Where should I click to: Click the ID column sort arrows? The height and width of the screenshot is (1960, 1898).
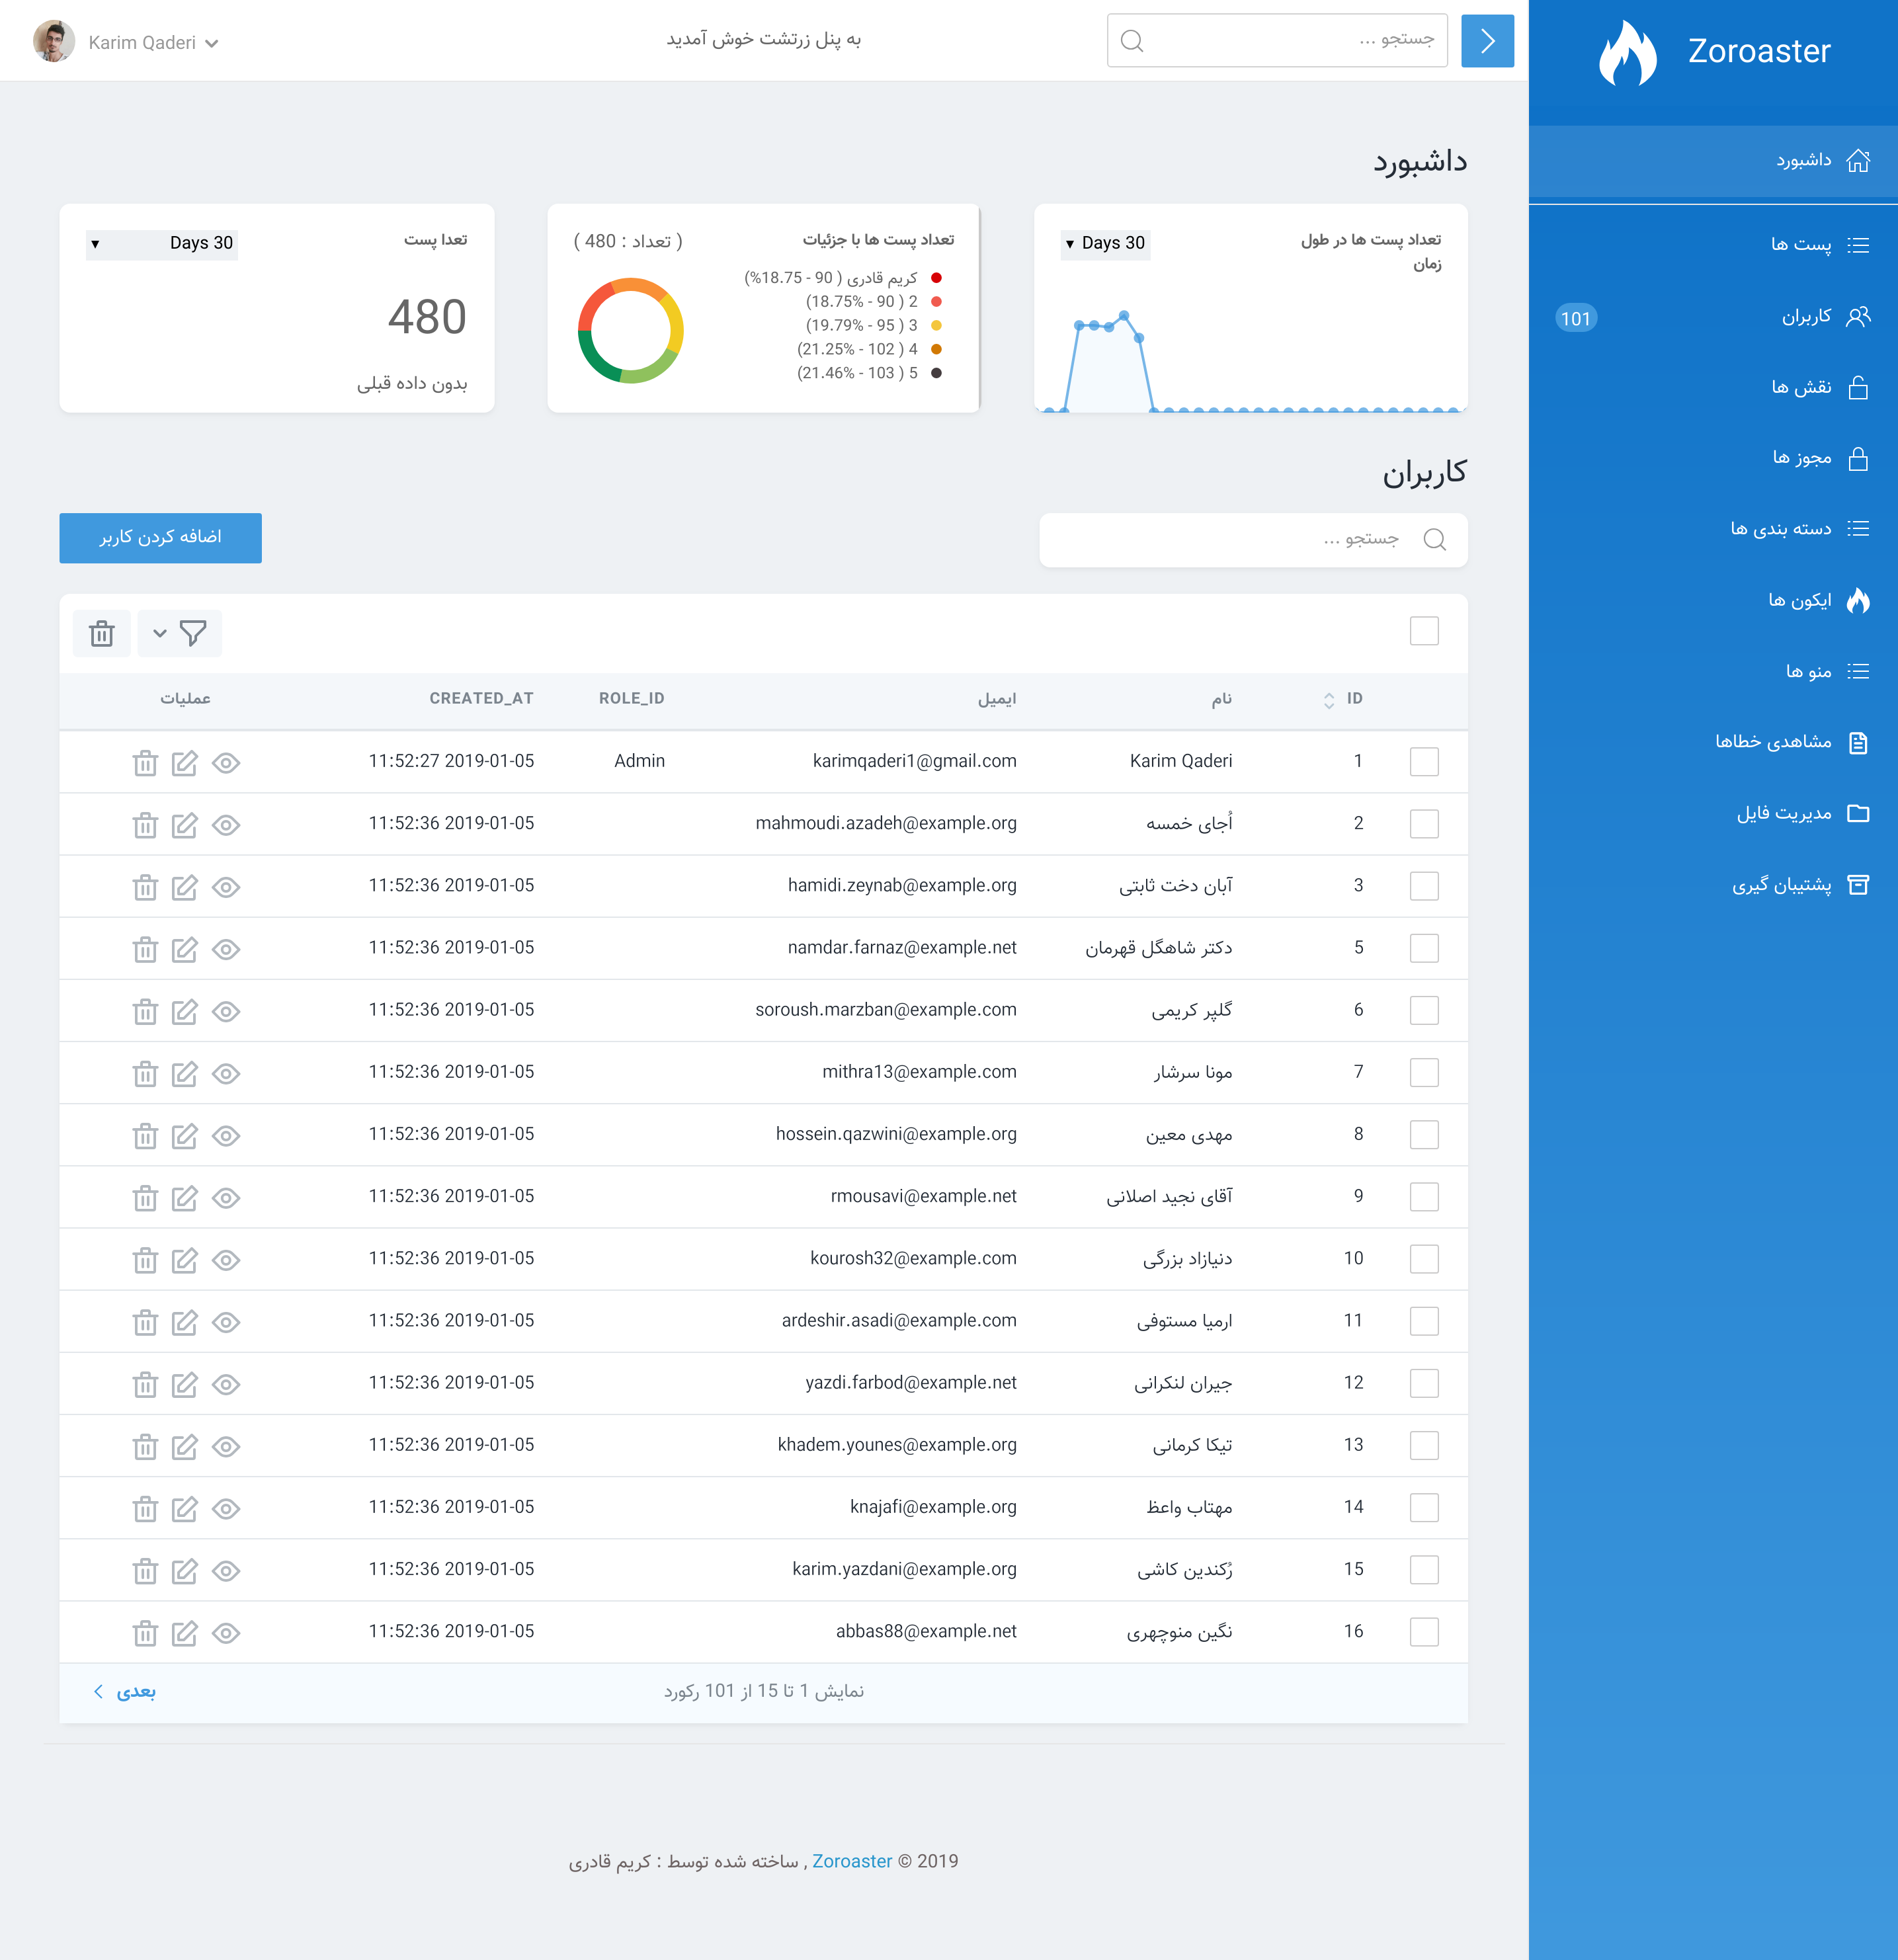pyautogui.click(x=1328, y=700)
